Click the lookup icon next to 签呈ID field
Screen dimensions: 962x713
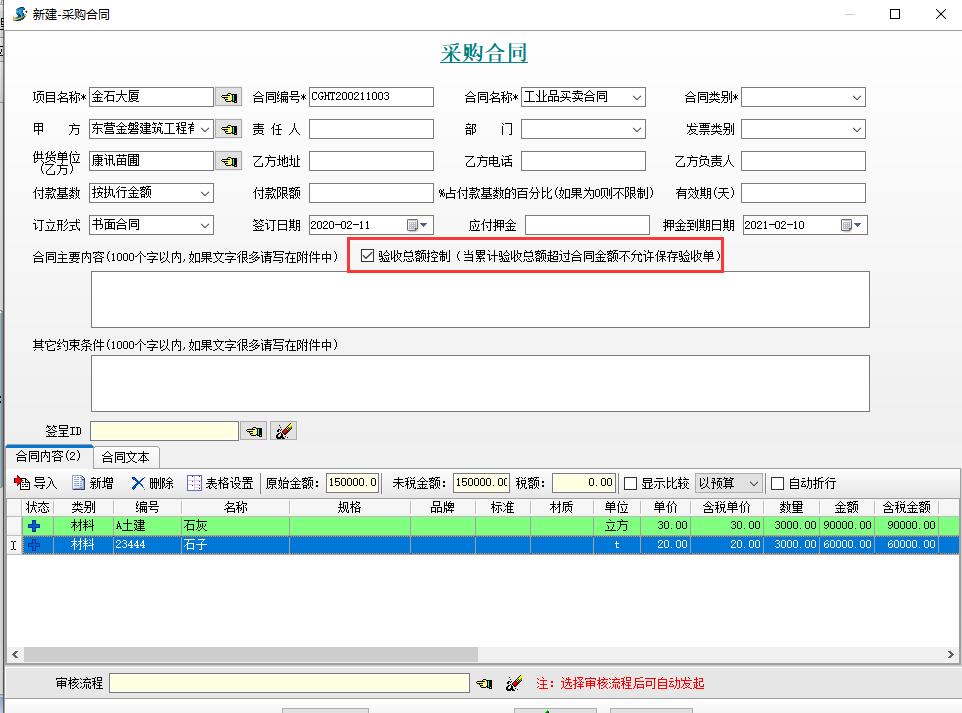254,431
